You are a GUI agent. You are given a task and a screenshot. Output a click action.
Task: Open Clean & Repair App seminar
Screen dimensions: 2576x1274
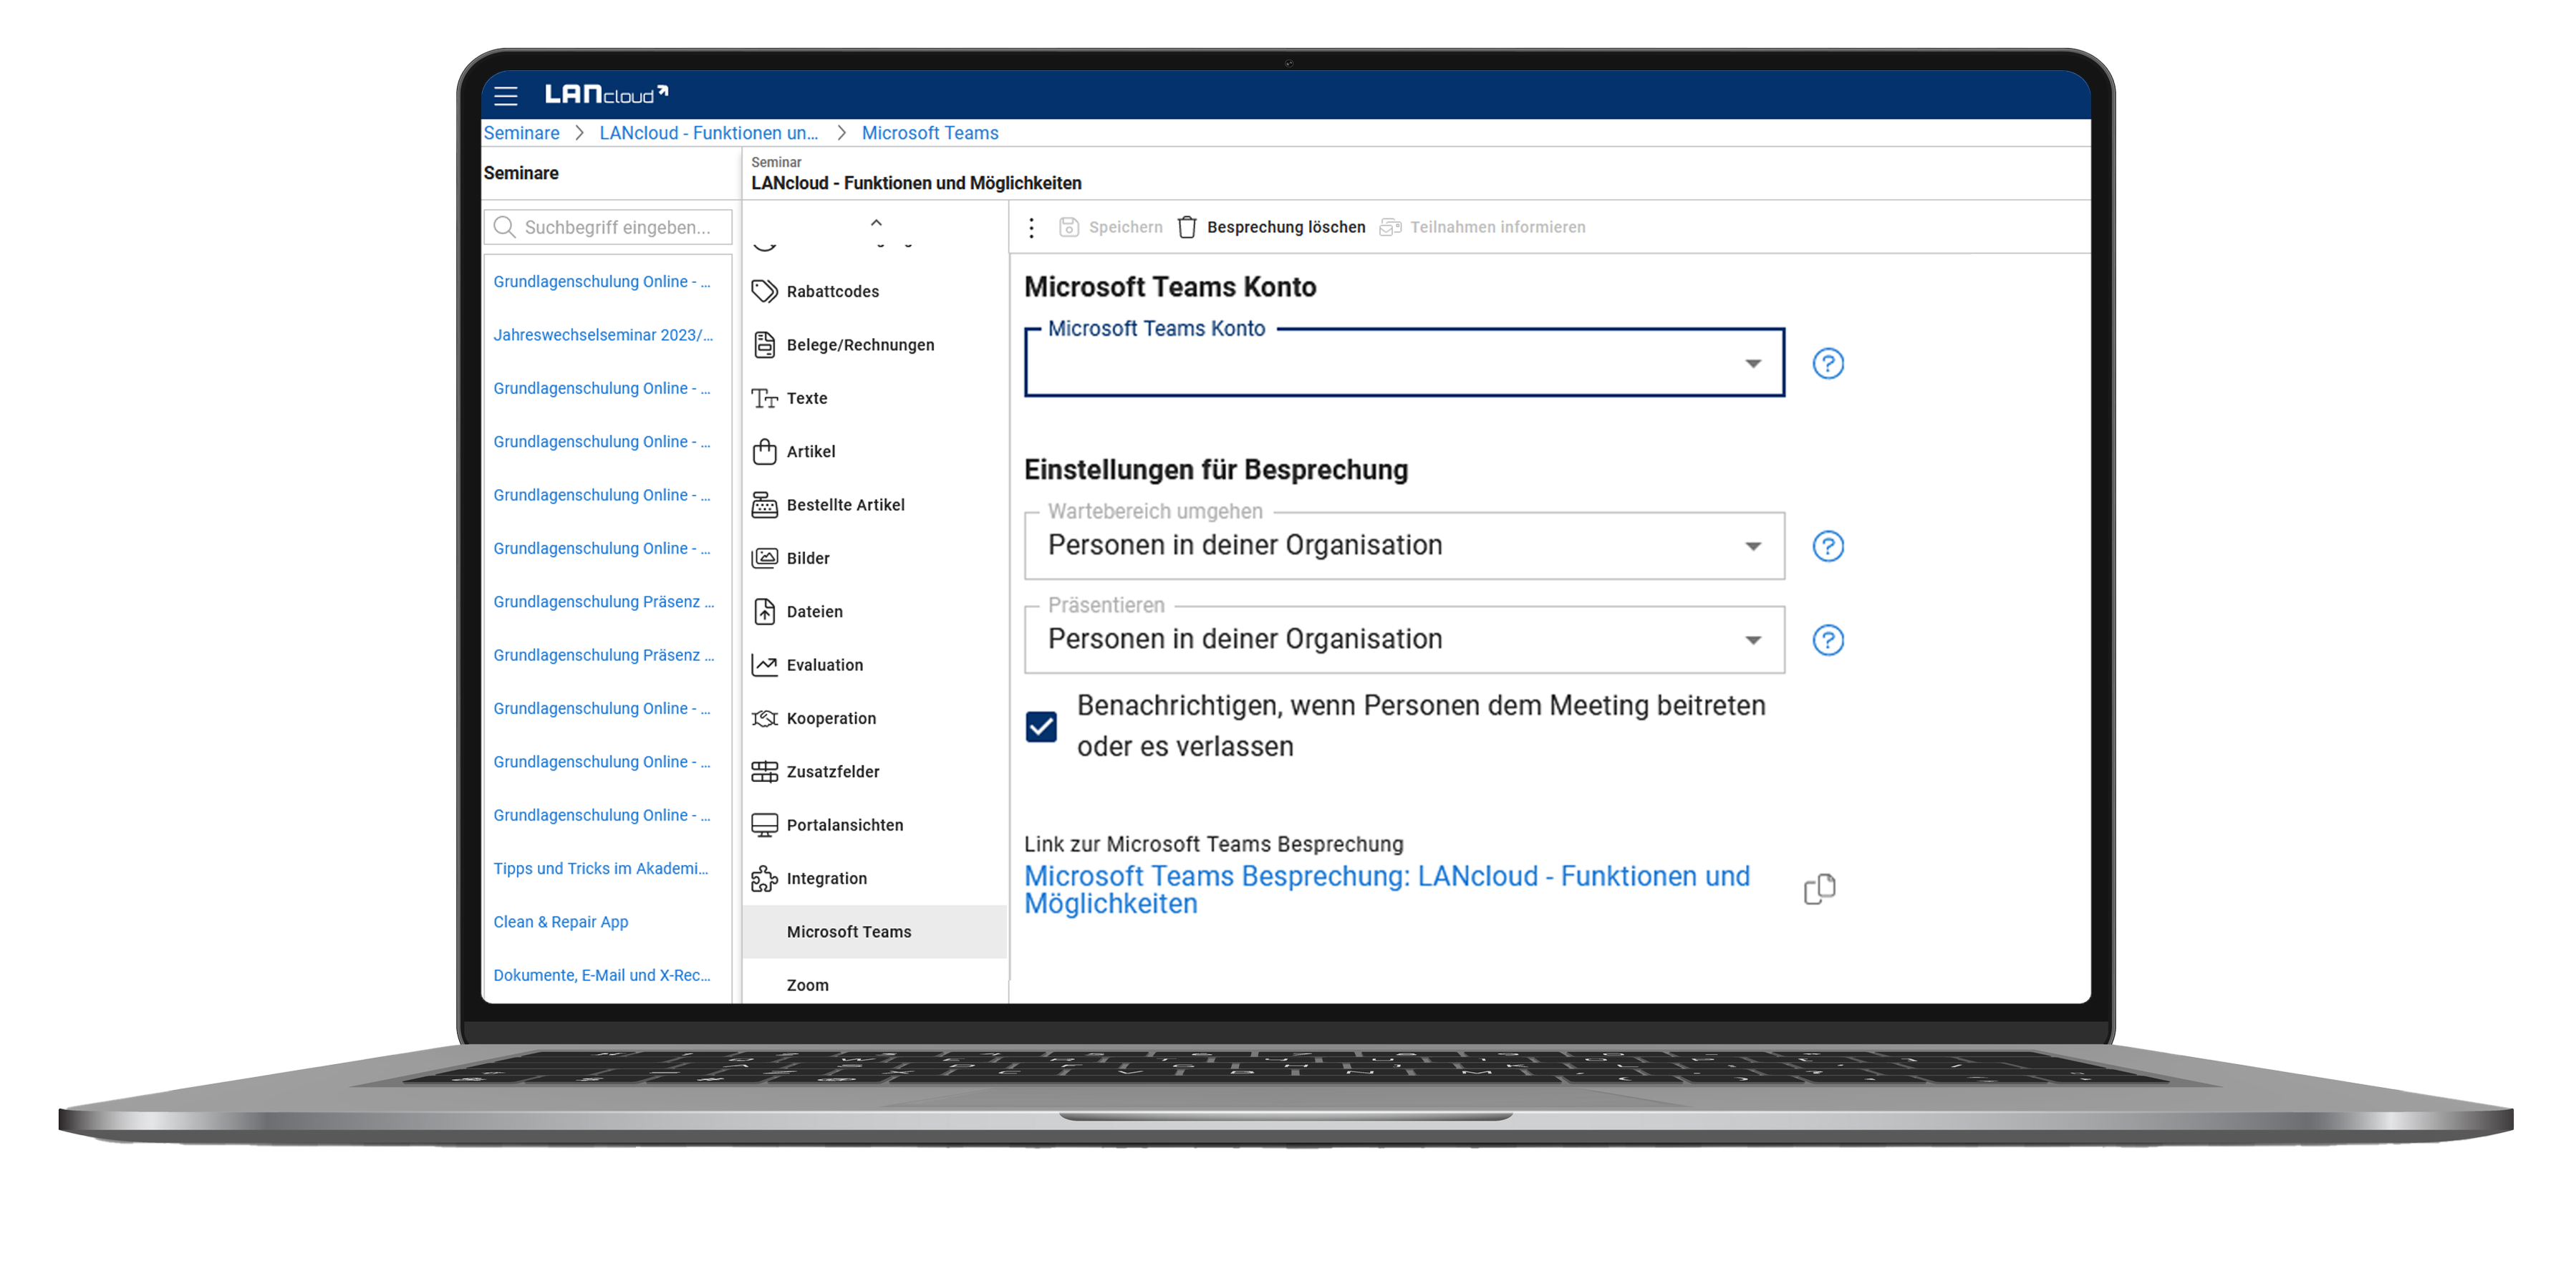pyautogui.click(x=560, y=922)
